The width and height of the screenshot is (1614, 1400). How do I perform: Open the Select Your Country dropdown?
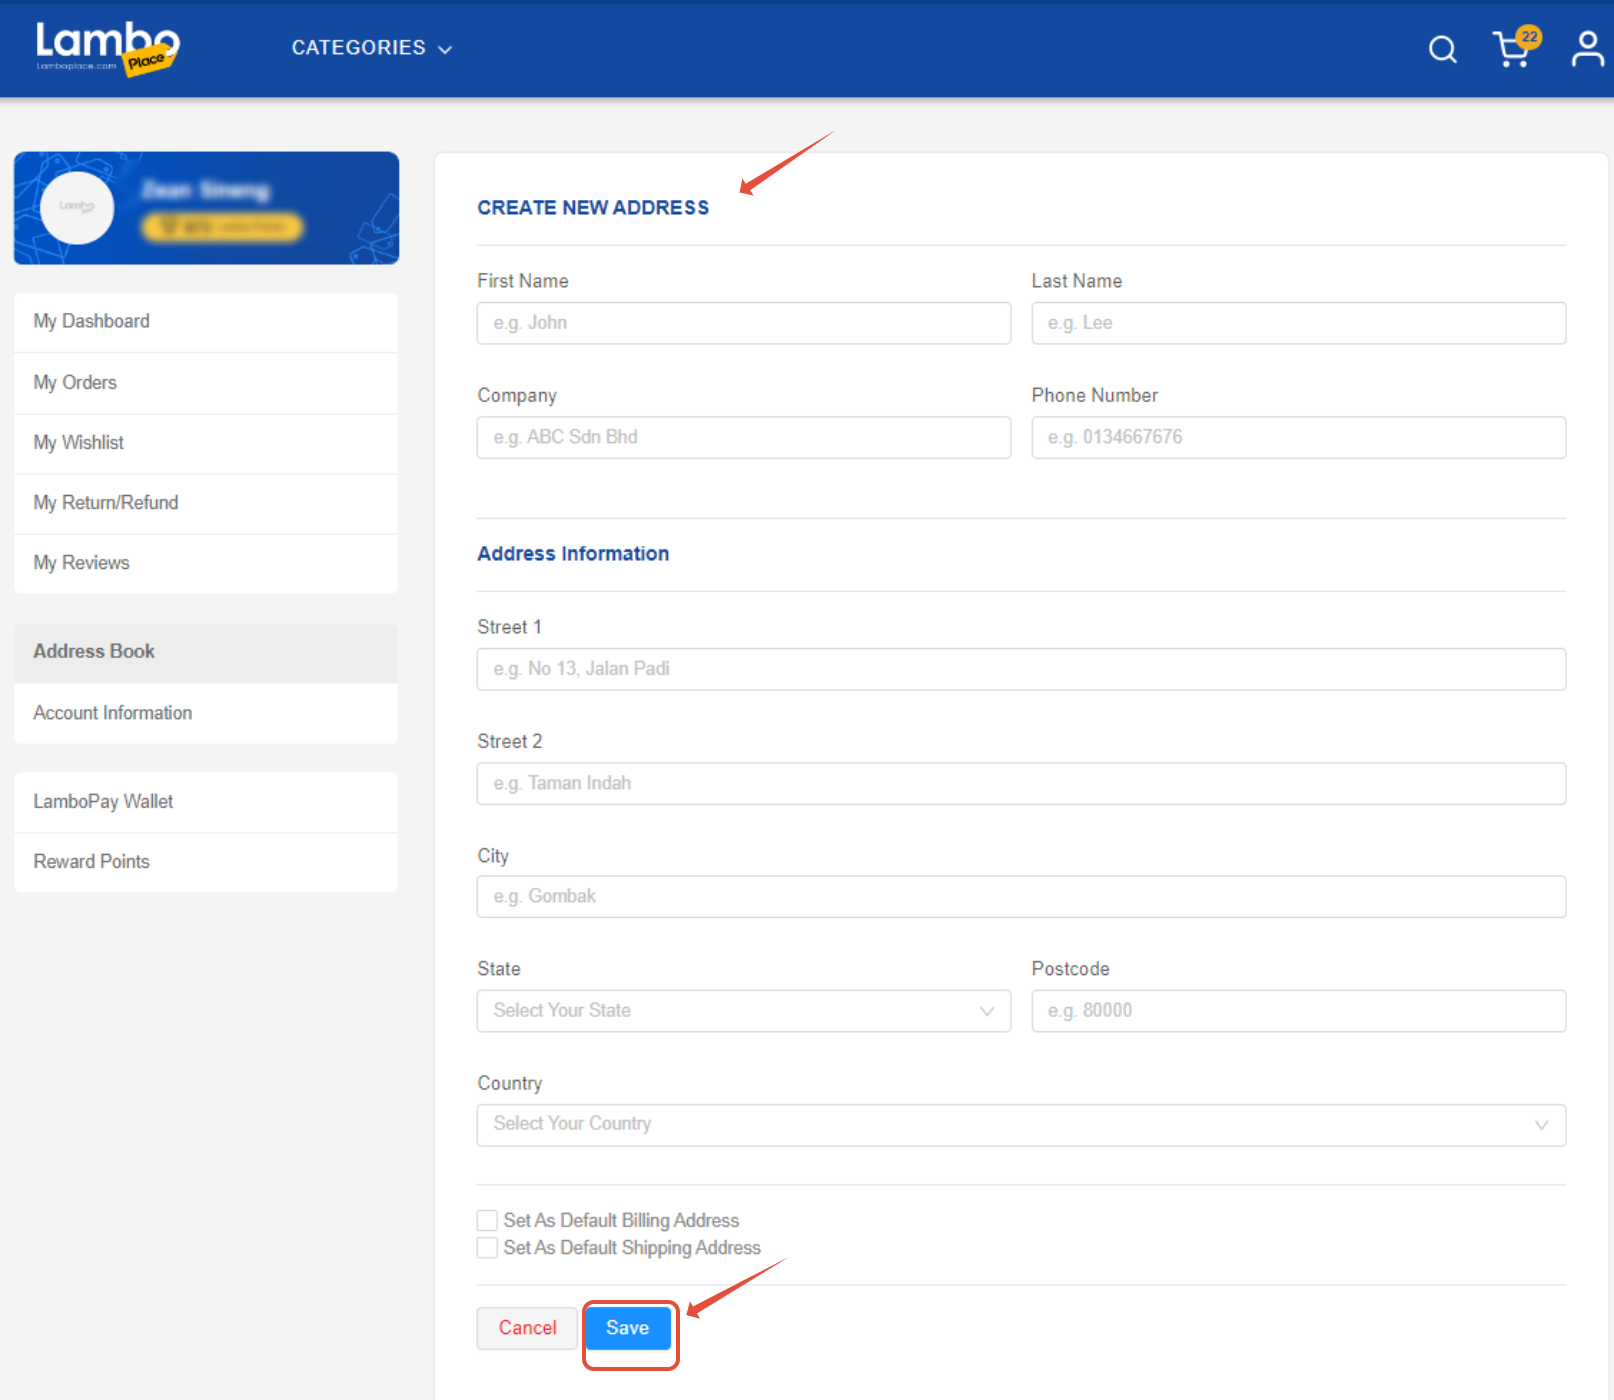[1021, 1125]
